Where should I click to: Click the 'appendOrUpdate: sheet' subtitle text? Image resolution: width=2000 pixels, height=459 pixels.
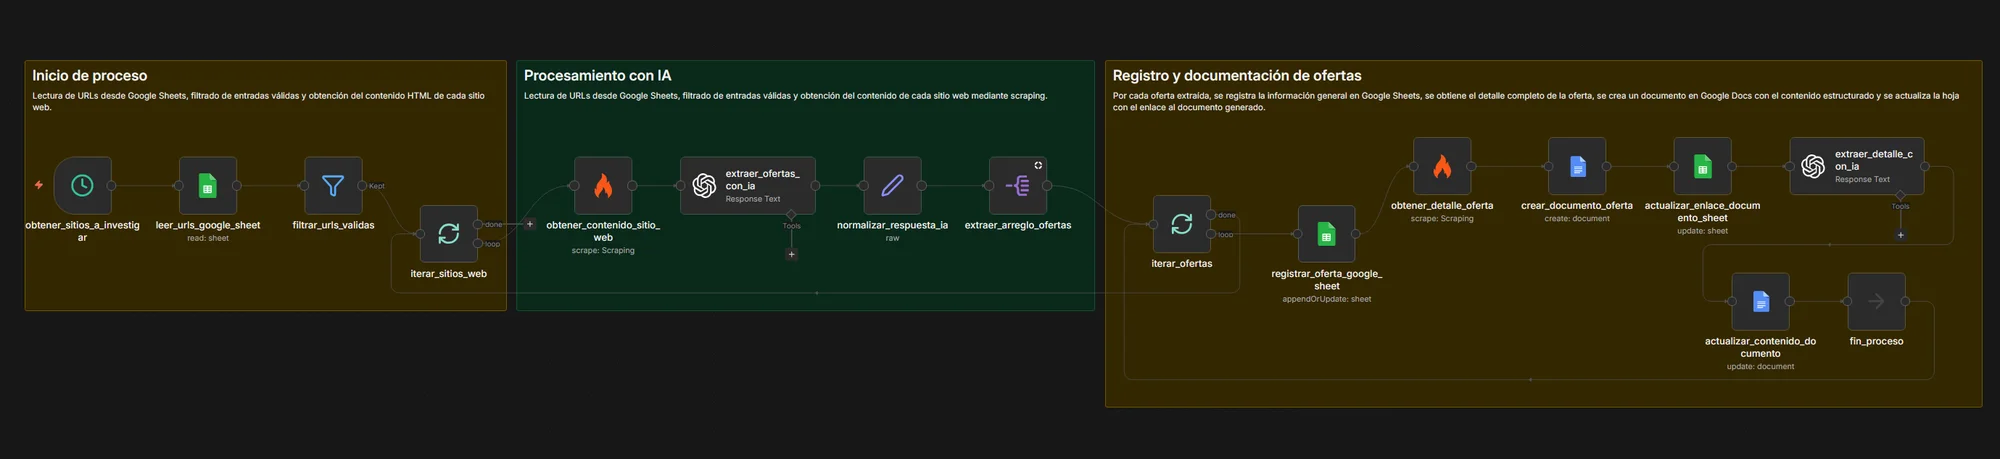(1326, 299)
